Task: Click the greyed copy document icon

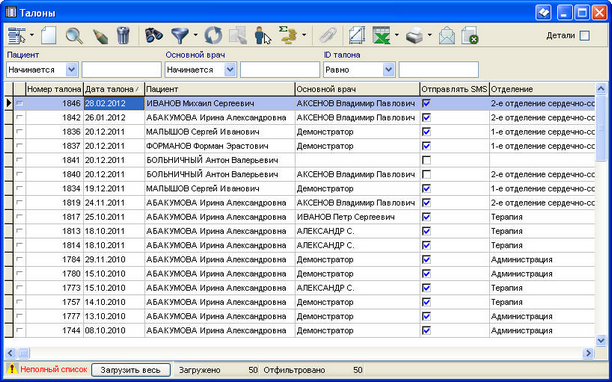Action: [x=238, y=36]
